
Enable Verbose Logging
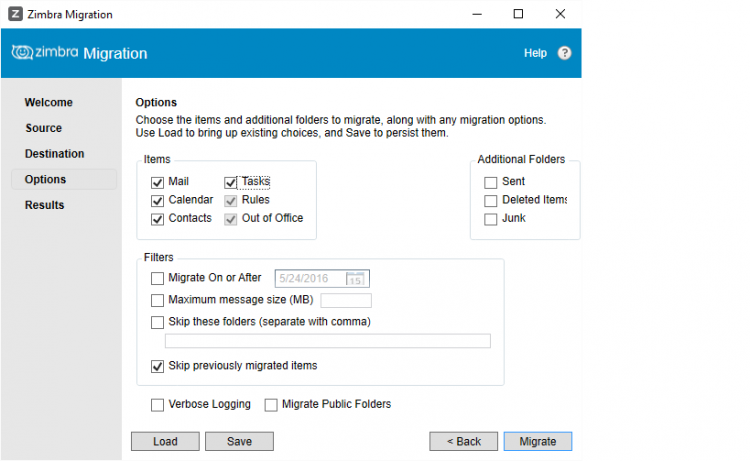(x=157, y=405)
